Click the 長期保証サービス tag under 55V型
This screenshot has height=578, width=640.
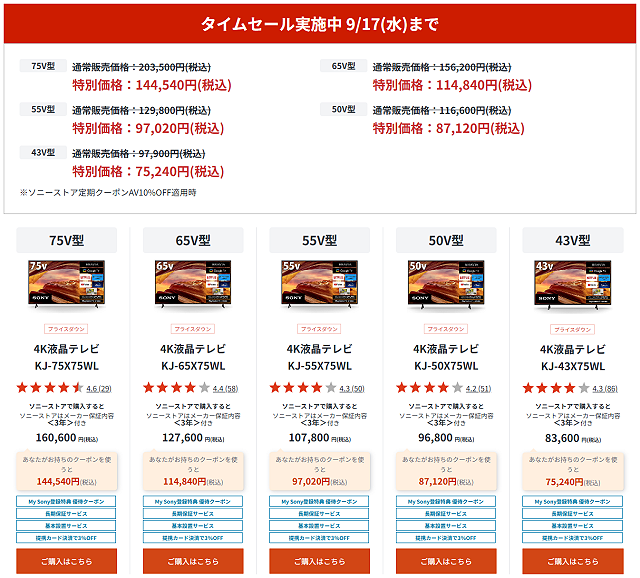click(x=319, y=514)
